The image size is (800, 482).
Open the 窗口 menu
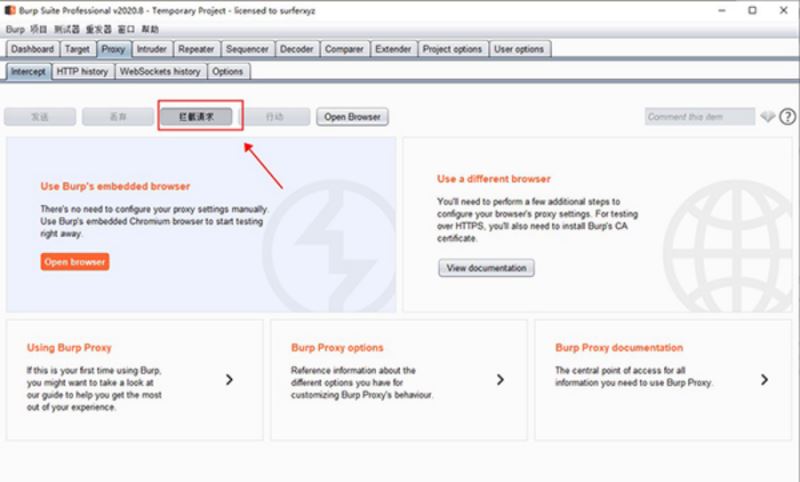(x=126, y=29)
